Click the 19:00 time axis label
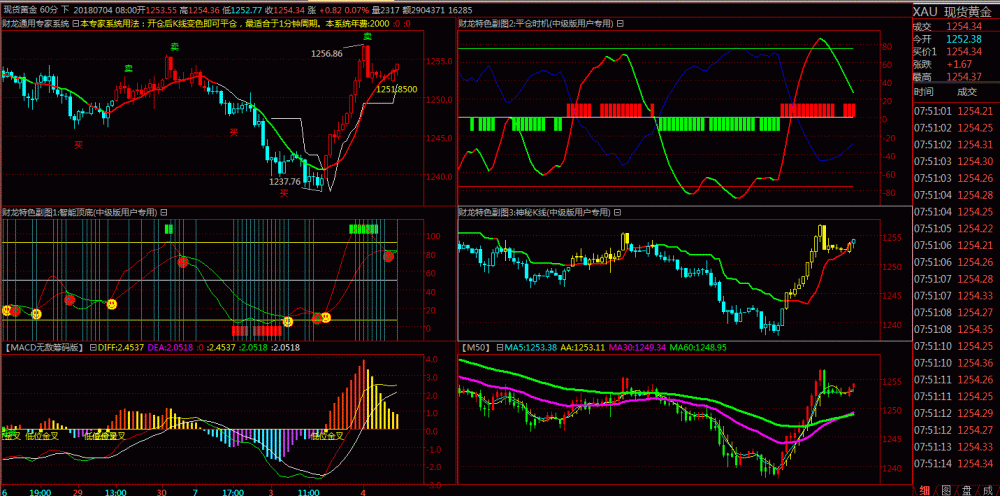The width and height of the screenshot is (1000, 496). pos(41,492)
